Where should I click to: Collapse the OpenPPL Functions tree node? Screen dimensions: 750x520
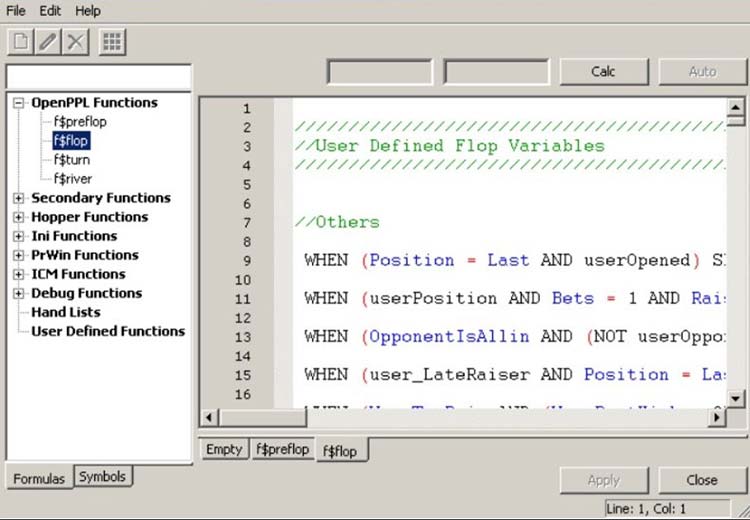pyautogui.click(x=18, y=103)
